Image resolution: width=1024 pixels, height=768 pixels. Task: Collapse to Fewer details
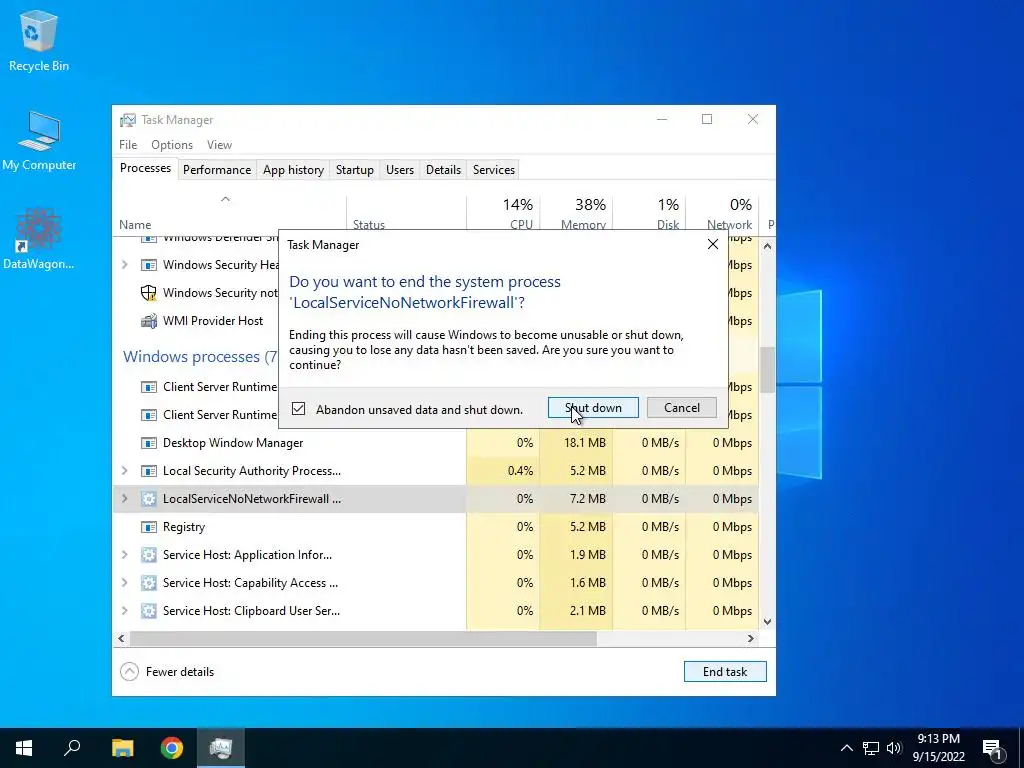tap(167, 671)
